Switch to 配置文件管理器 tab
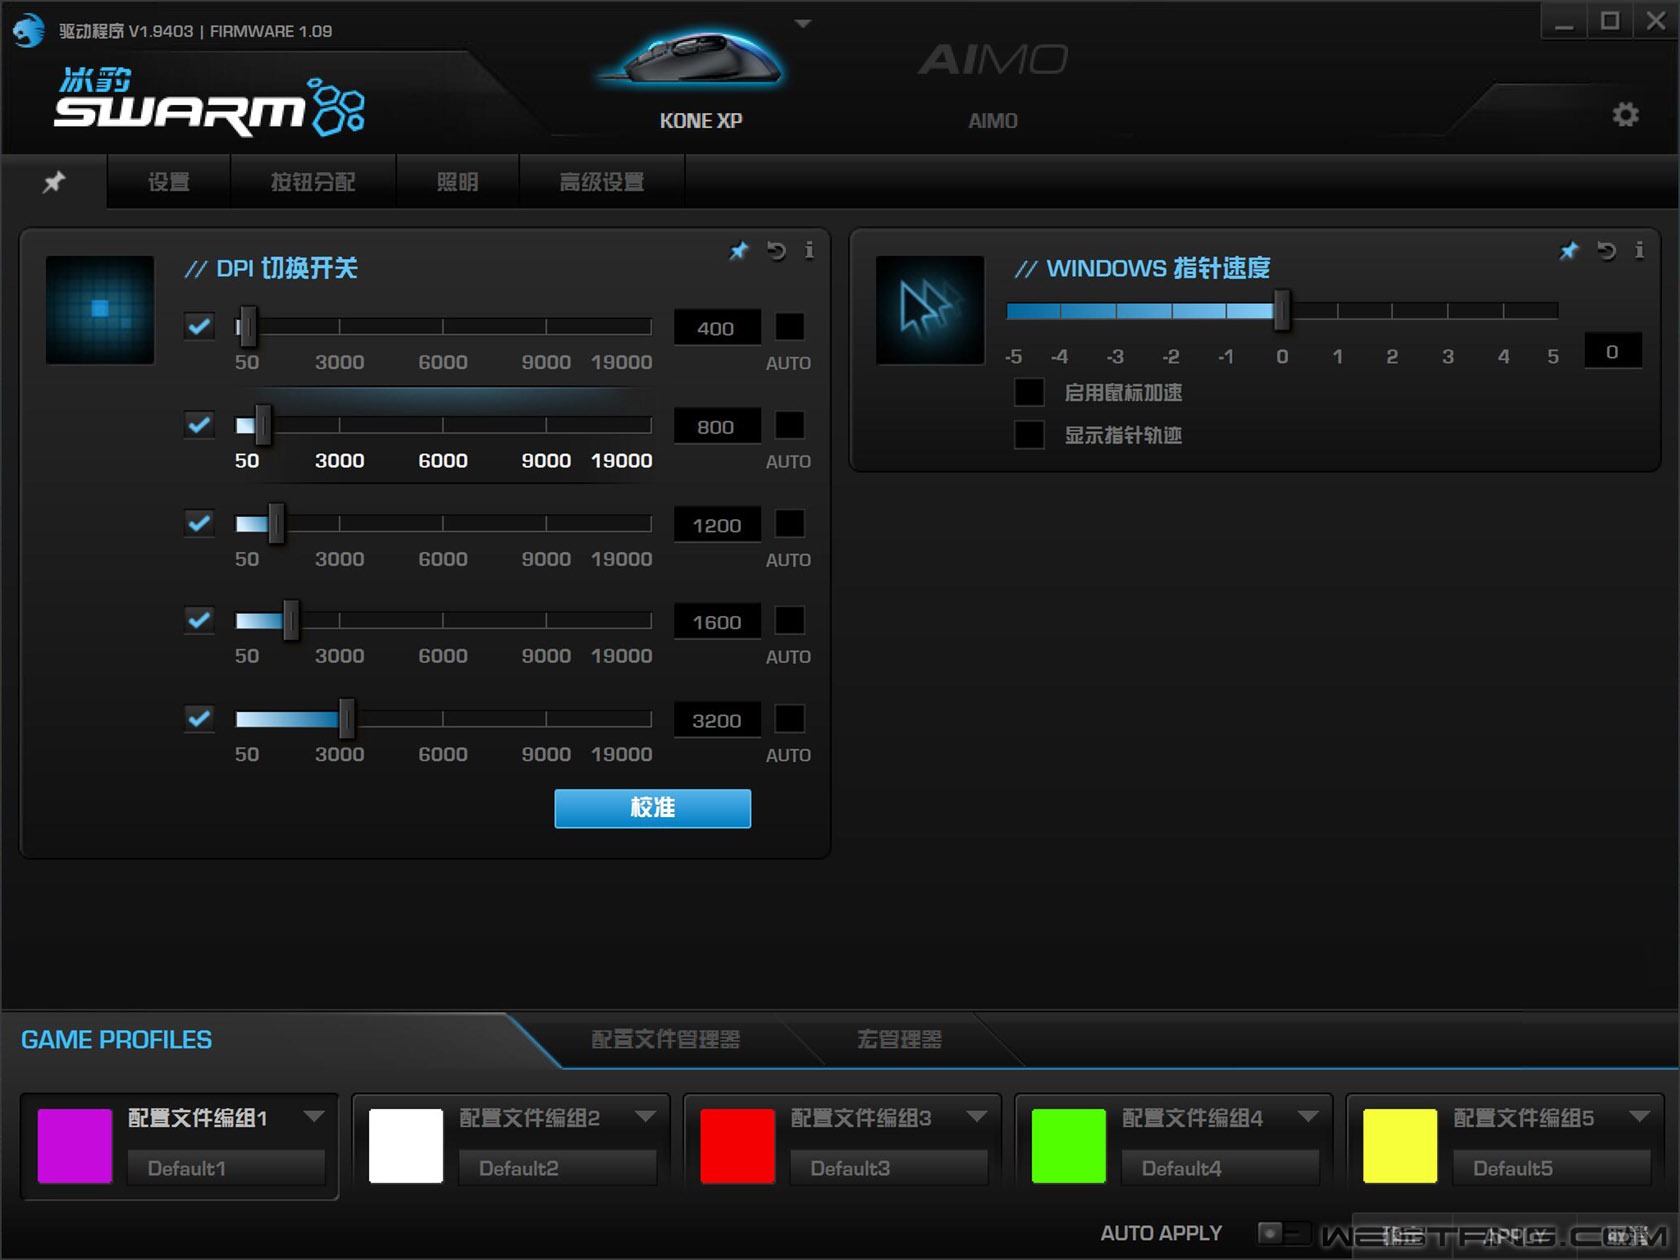Image resolution: width=1680 pixels, height=1260 pixels. click(x=666, y=1040)
